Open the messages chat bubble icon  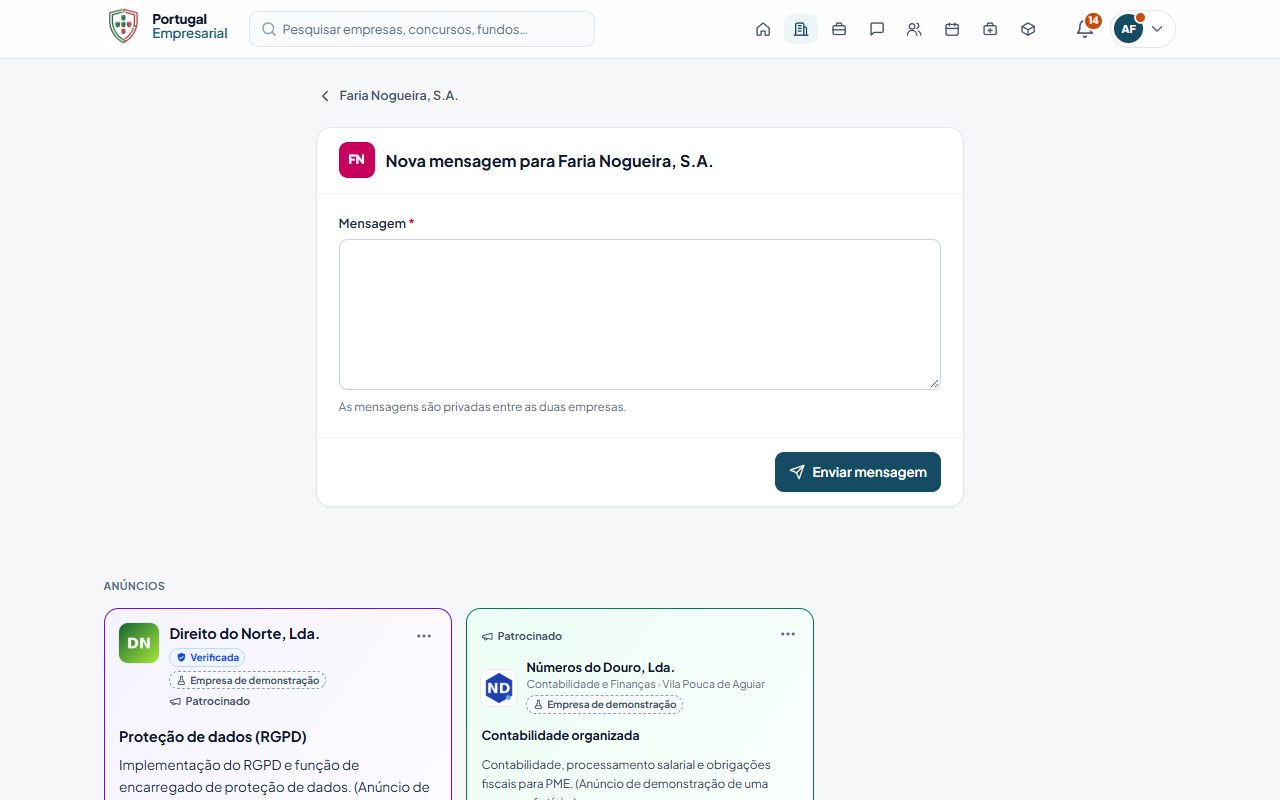[x=877, y=29]
